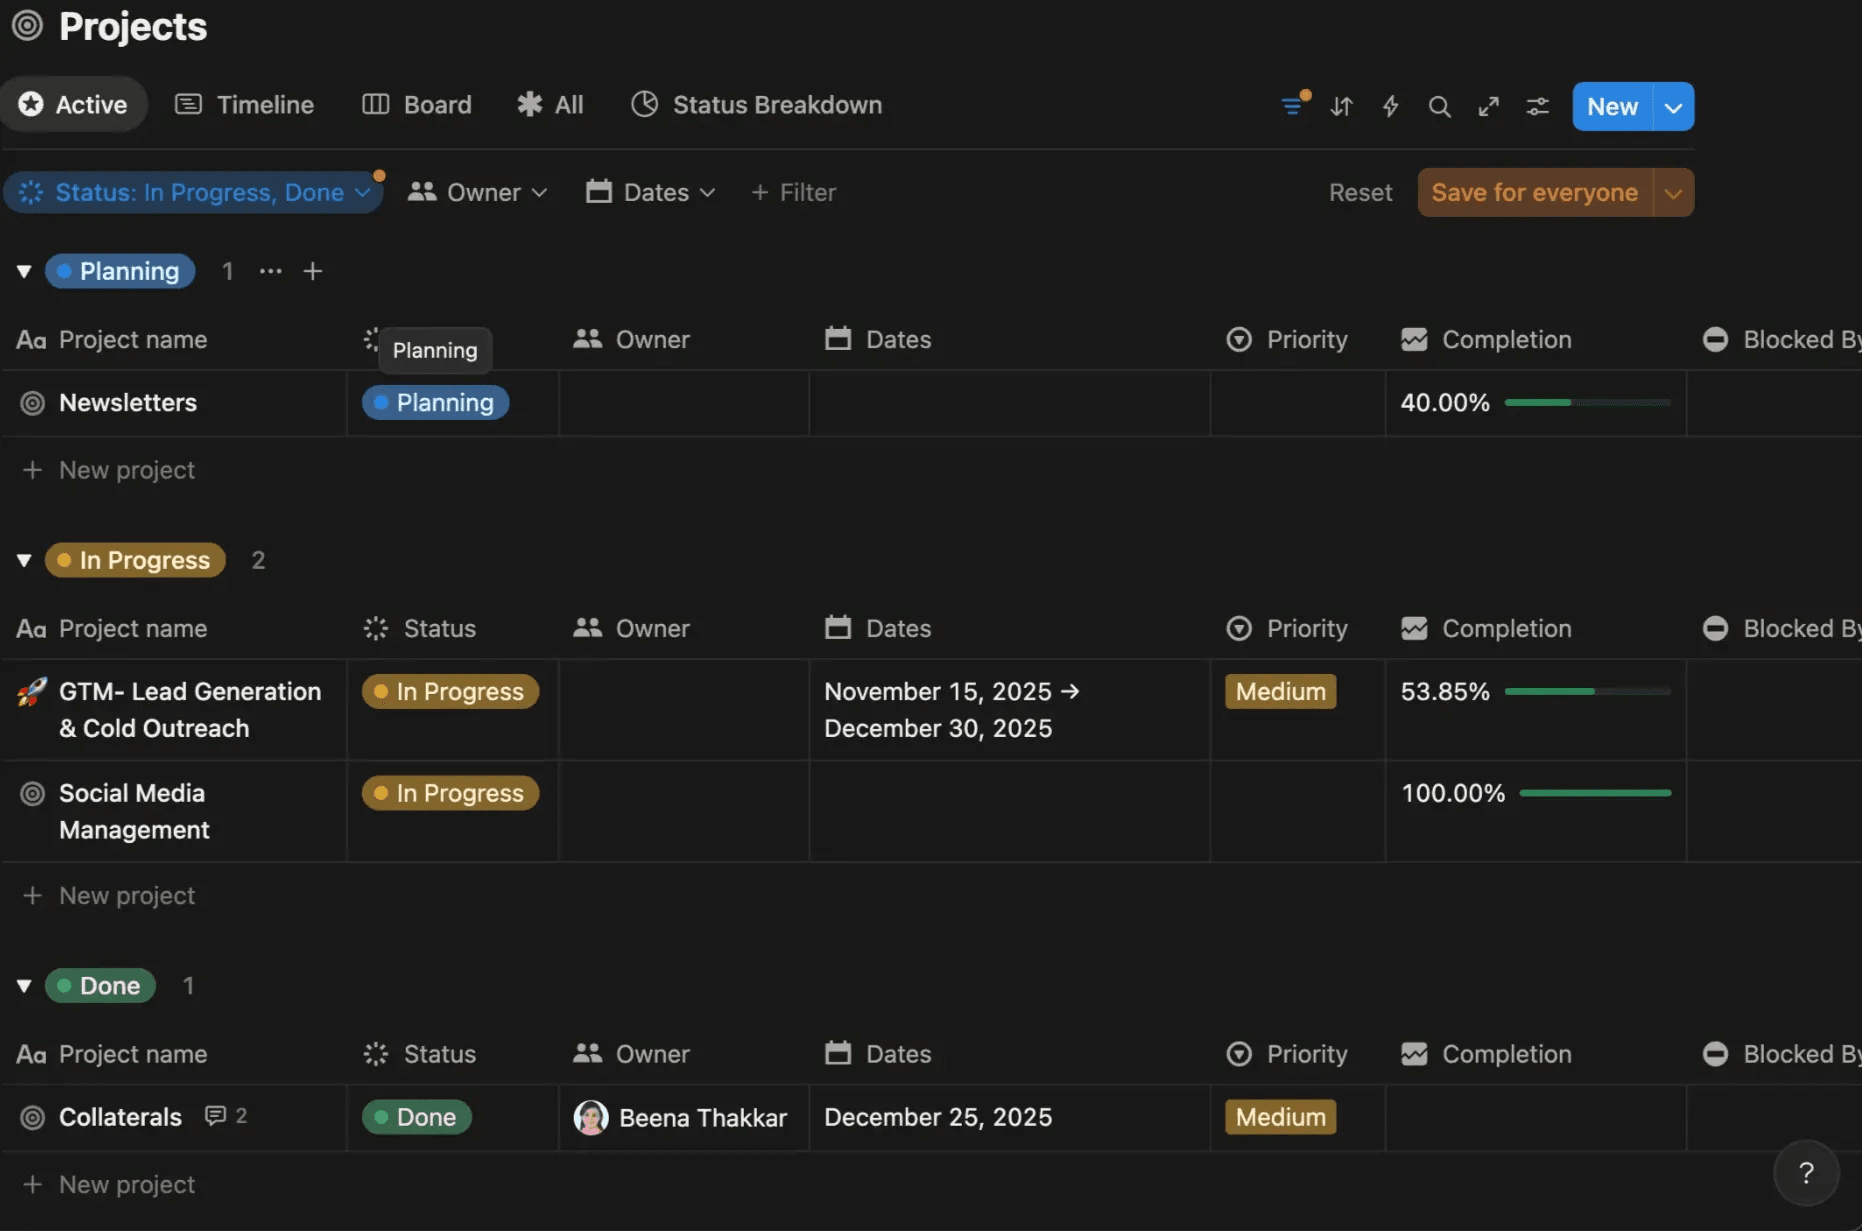Click the Reset button
The height and width of the screenshot is (1231, 1862).
(x=1360, y=192)
